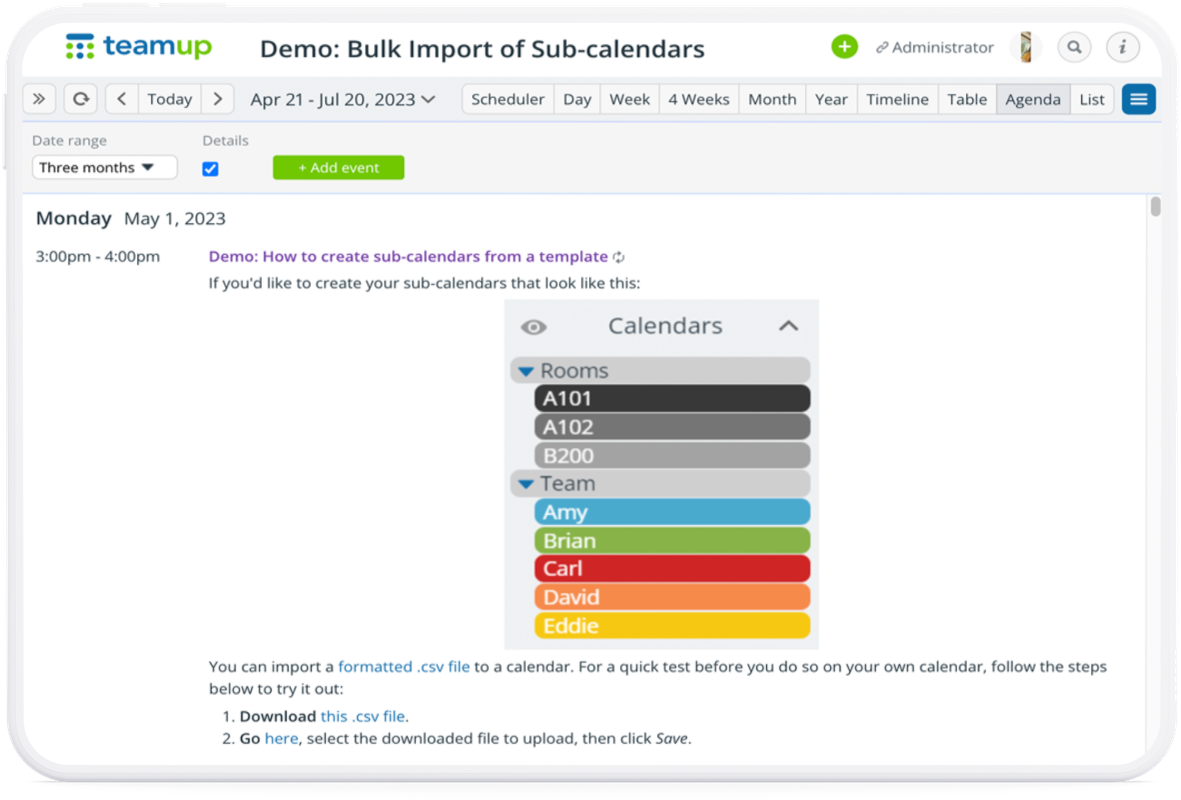The height and width of the screenshot is (800, 1181).
Task: Open the Administrator link
Action: click(x=935, y=47)
